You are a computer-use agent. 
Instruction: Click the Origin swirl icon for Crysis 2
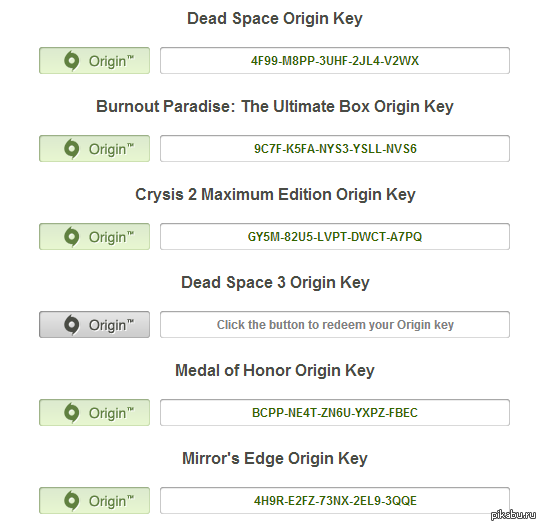(x=72, y=237)
